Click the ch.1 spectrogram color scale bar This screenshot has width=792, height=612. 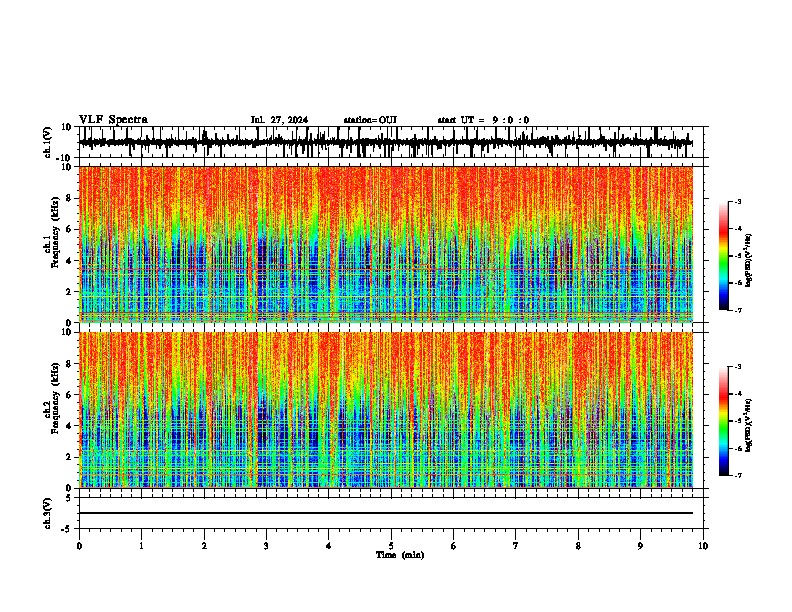(x=724, y=256)
